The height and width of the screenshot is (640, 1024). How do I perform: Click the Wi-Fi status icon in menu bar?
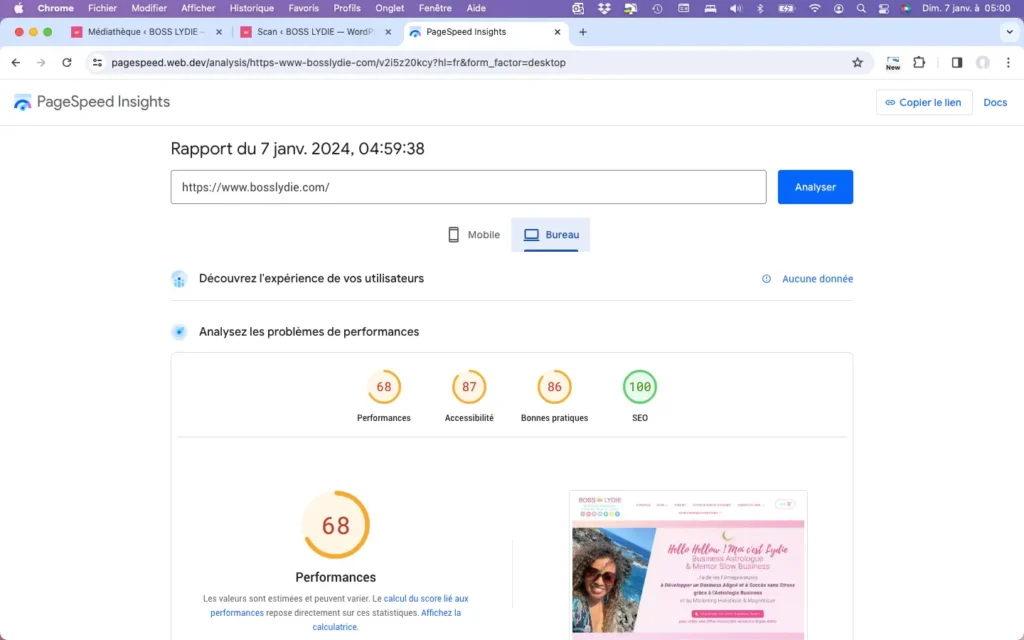[x=814, y=8]
